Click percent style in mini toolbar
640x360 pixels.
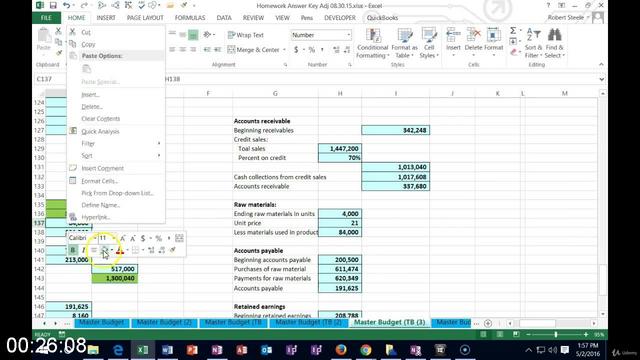(x=159, y=238)
